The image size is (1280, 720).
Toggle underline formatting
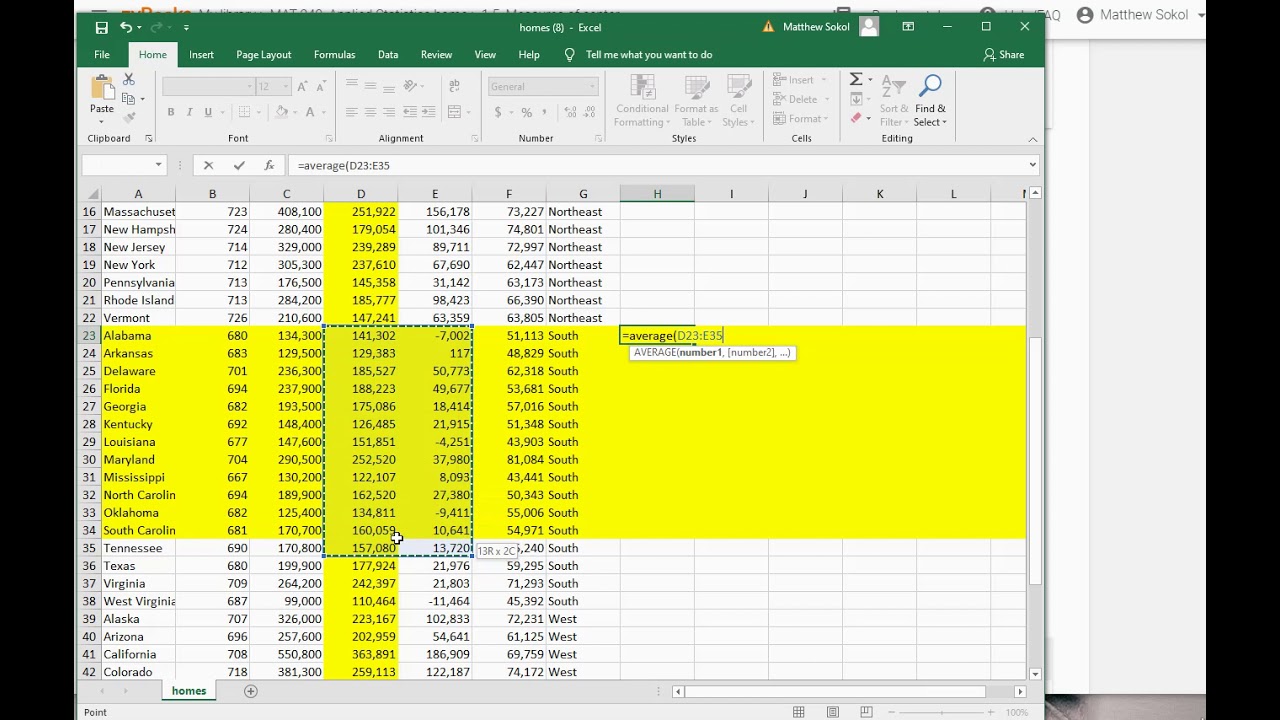(208, 112)
